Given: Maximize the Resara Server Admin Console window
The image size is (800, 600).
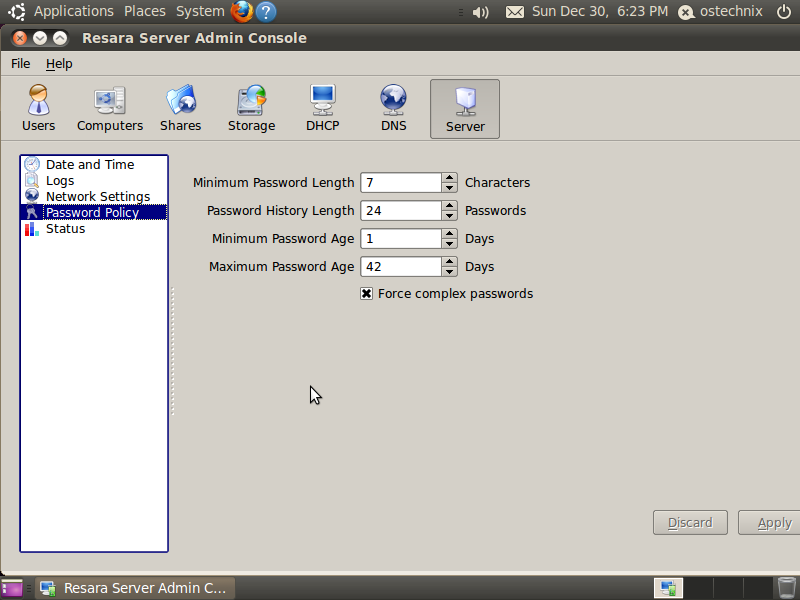Looking at the screenshot, I should (x=60, y=38).
